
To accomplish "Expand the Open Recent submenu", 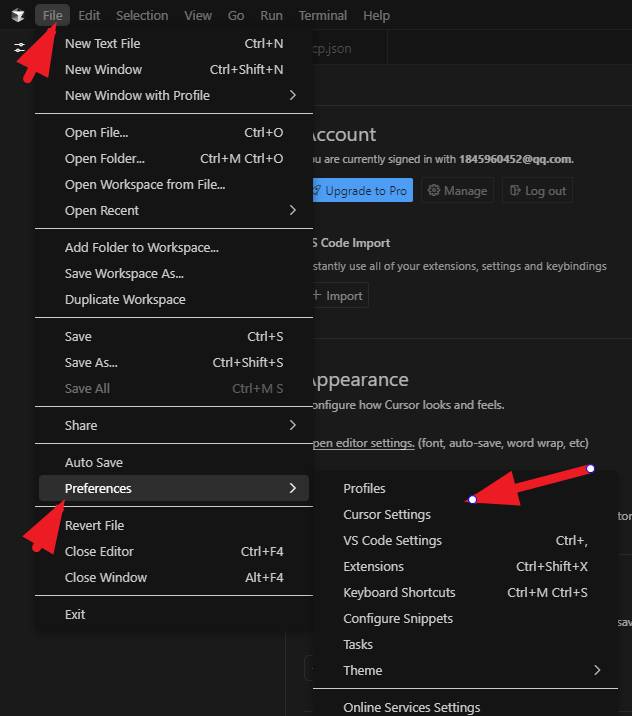I will click(174, 211).
